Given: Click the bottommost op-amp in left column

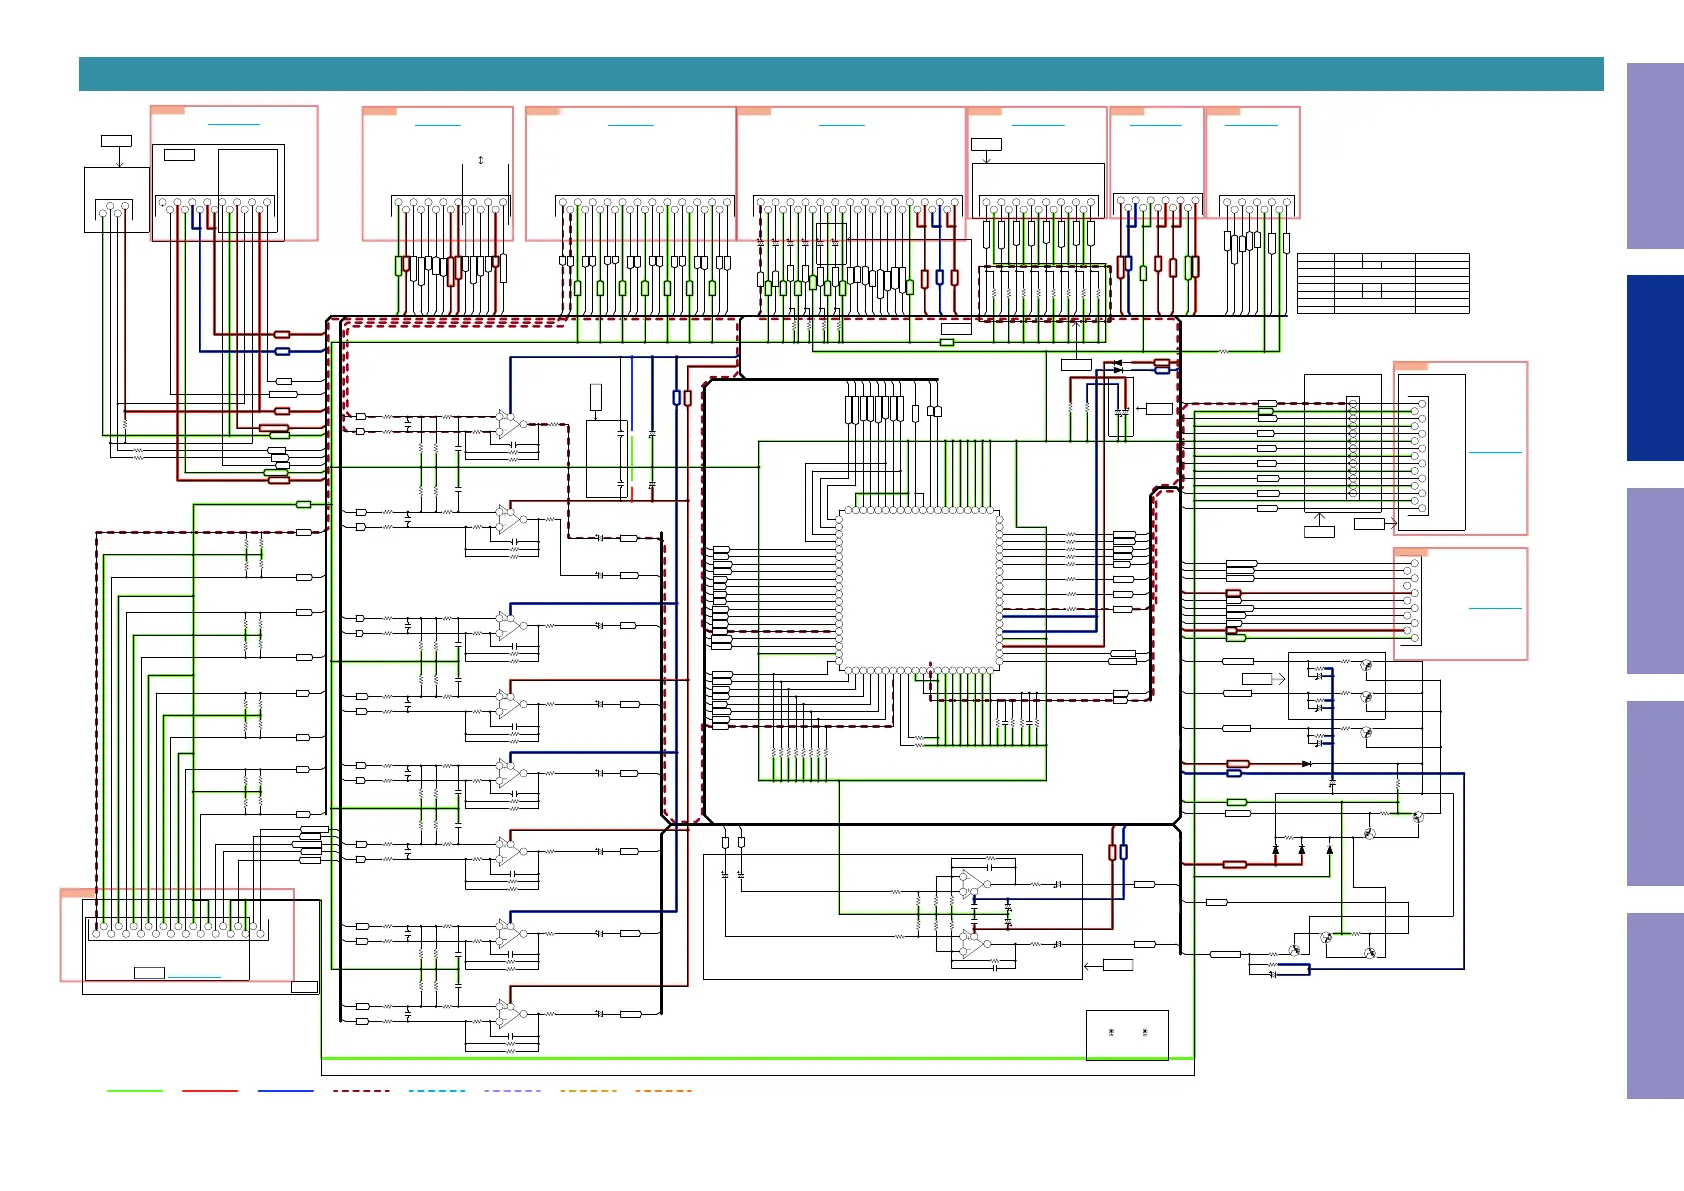Looking at the screenshot, I should click(x=508, y=1015).
